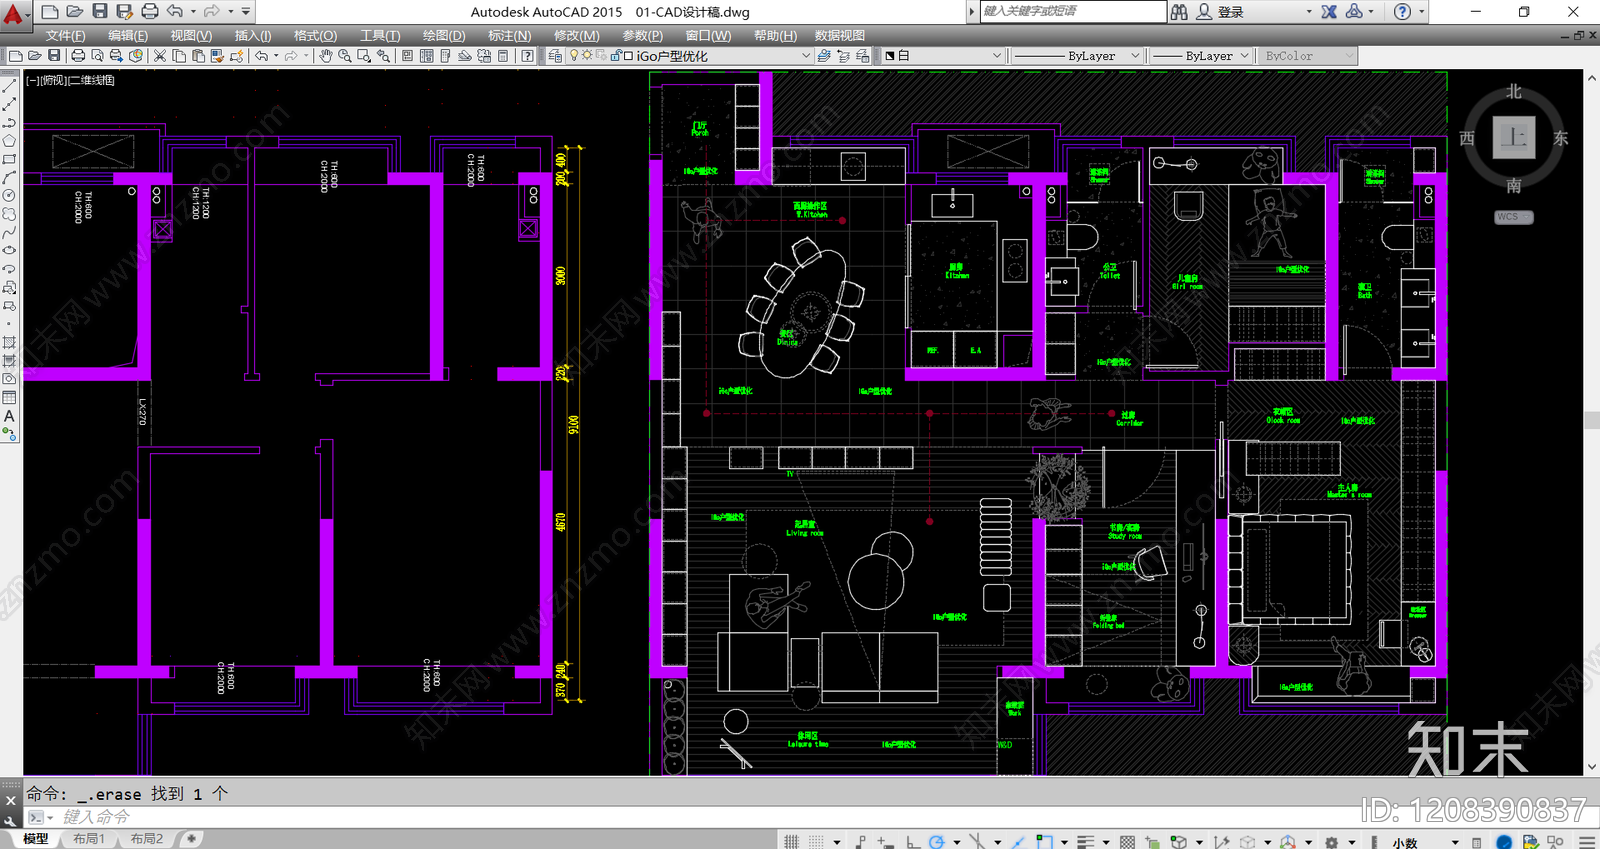Screen dimensions: 1600x849
Task: Open the Help question mark toolbar icon
Action: 527,56
